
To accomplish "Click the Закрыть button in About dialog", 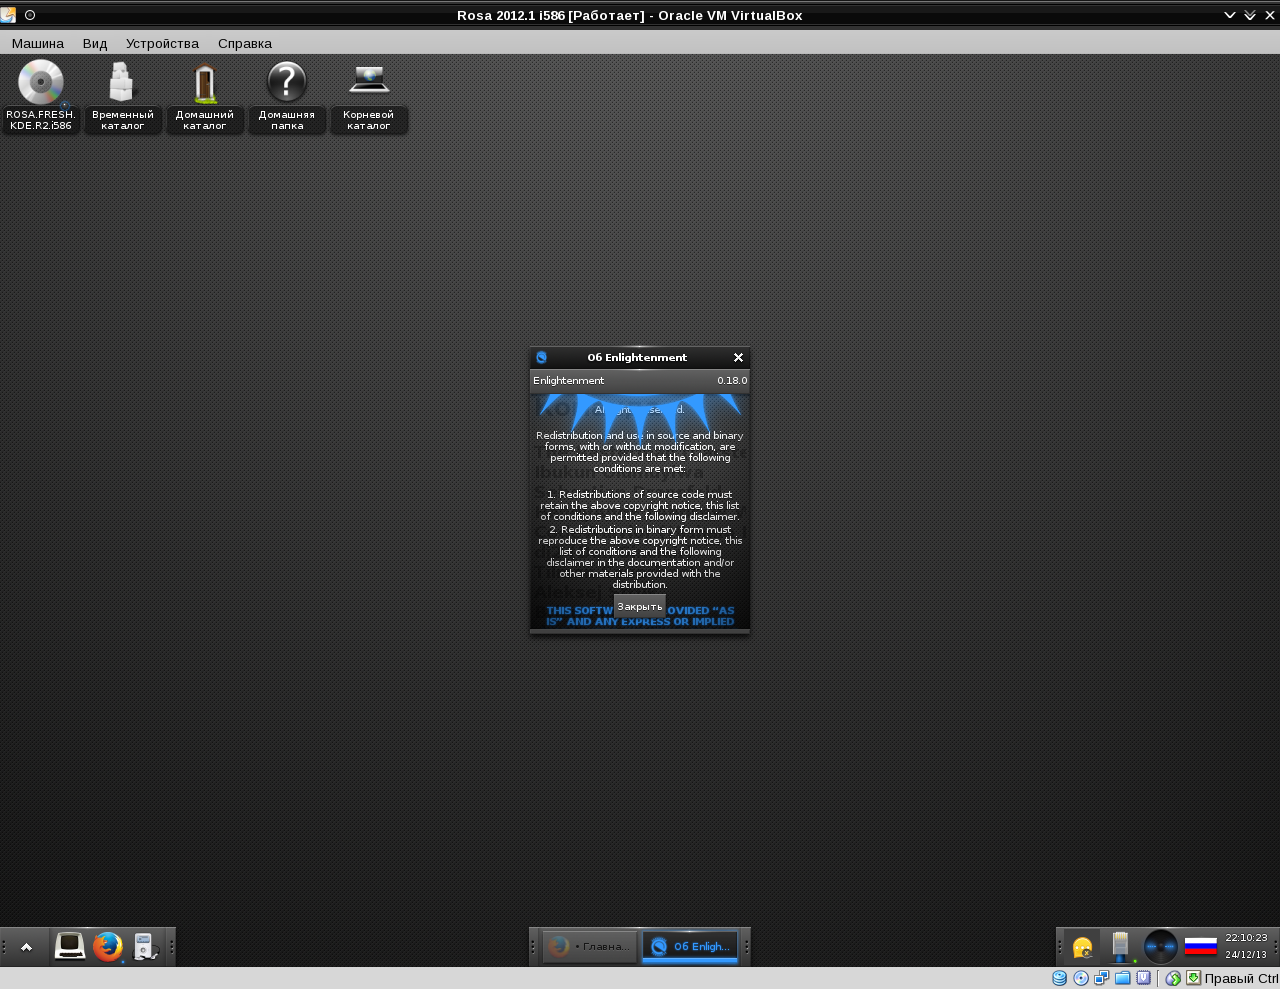I will [640, 607].
